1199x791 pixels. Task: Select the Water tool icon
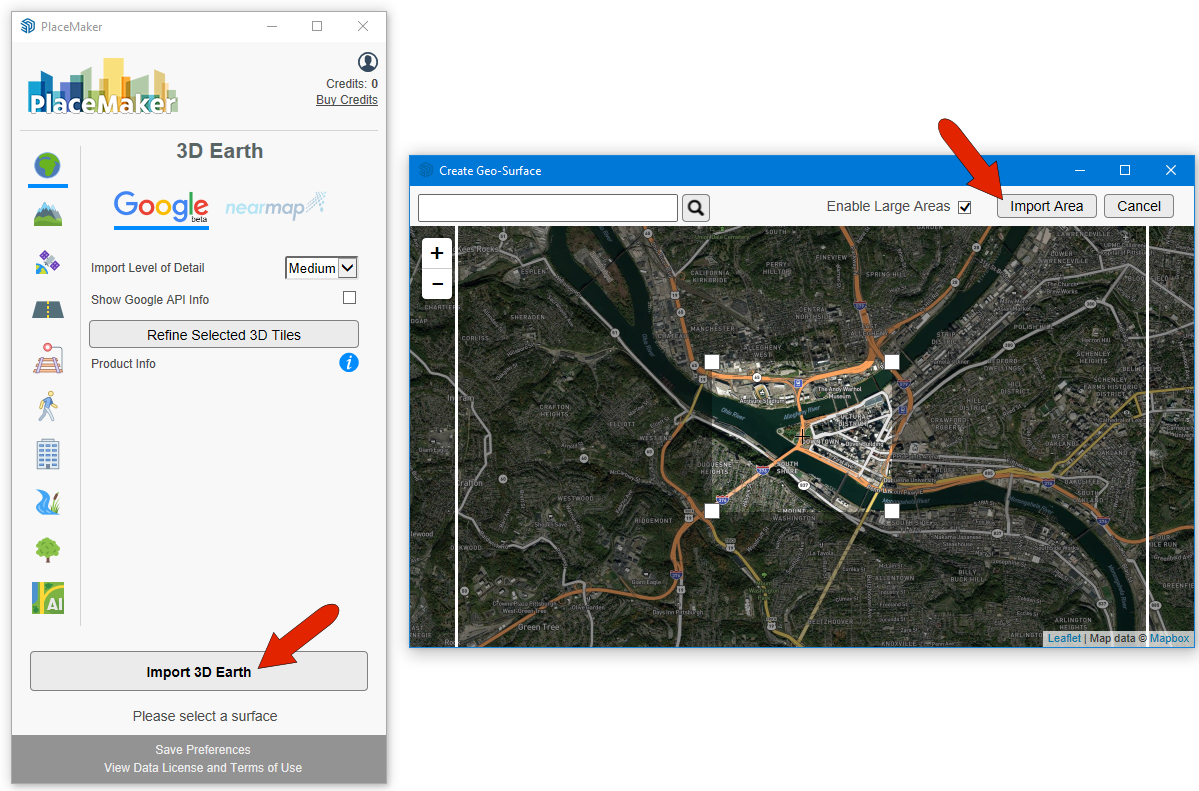tap(47, 502)
